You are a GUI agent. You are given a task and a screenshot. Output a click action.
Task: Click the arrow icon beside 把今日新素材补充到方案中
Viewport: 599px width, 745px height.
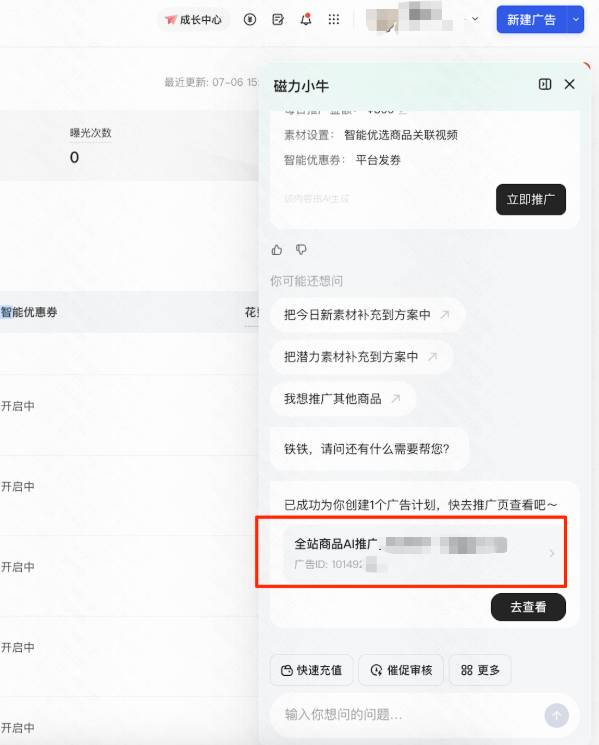445,315
